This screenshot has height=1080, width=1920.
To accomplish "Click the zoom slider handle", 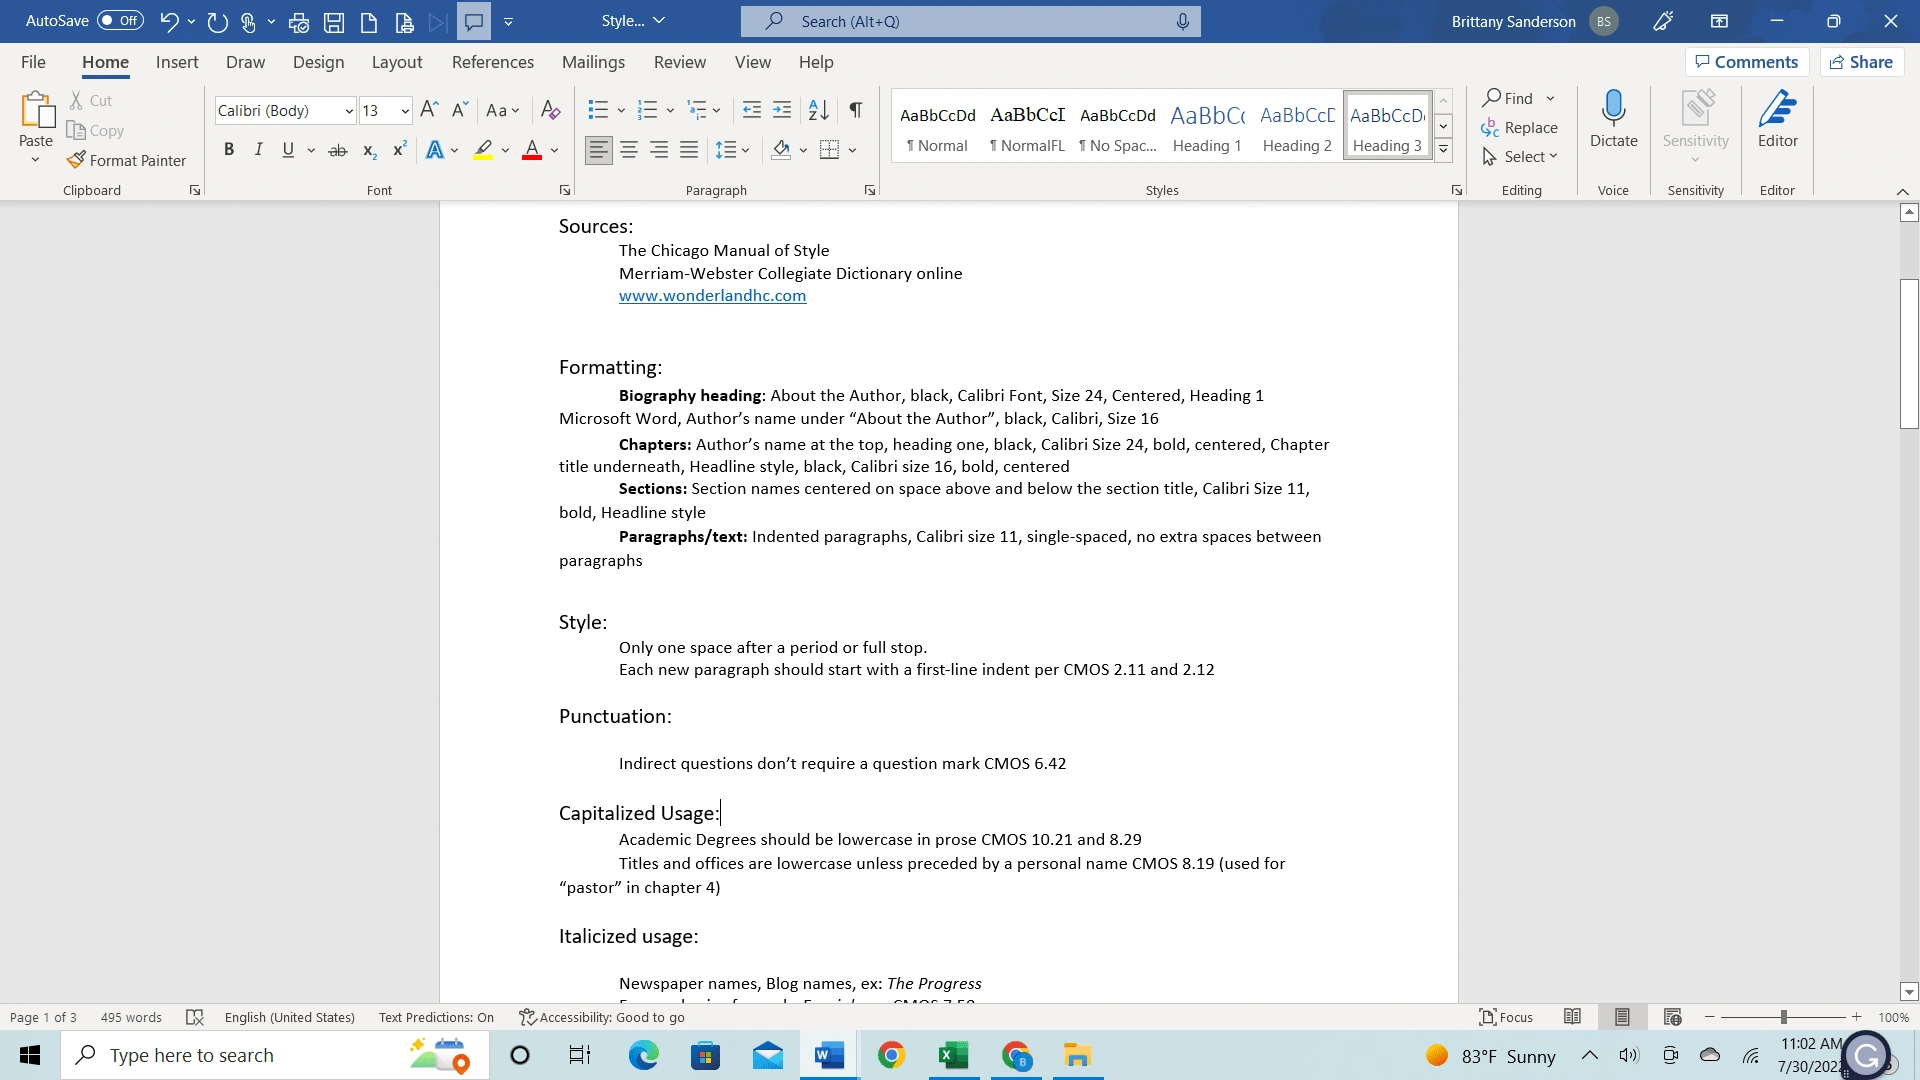I will coord(1783,1017).
